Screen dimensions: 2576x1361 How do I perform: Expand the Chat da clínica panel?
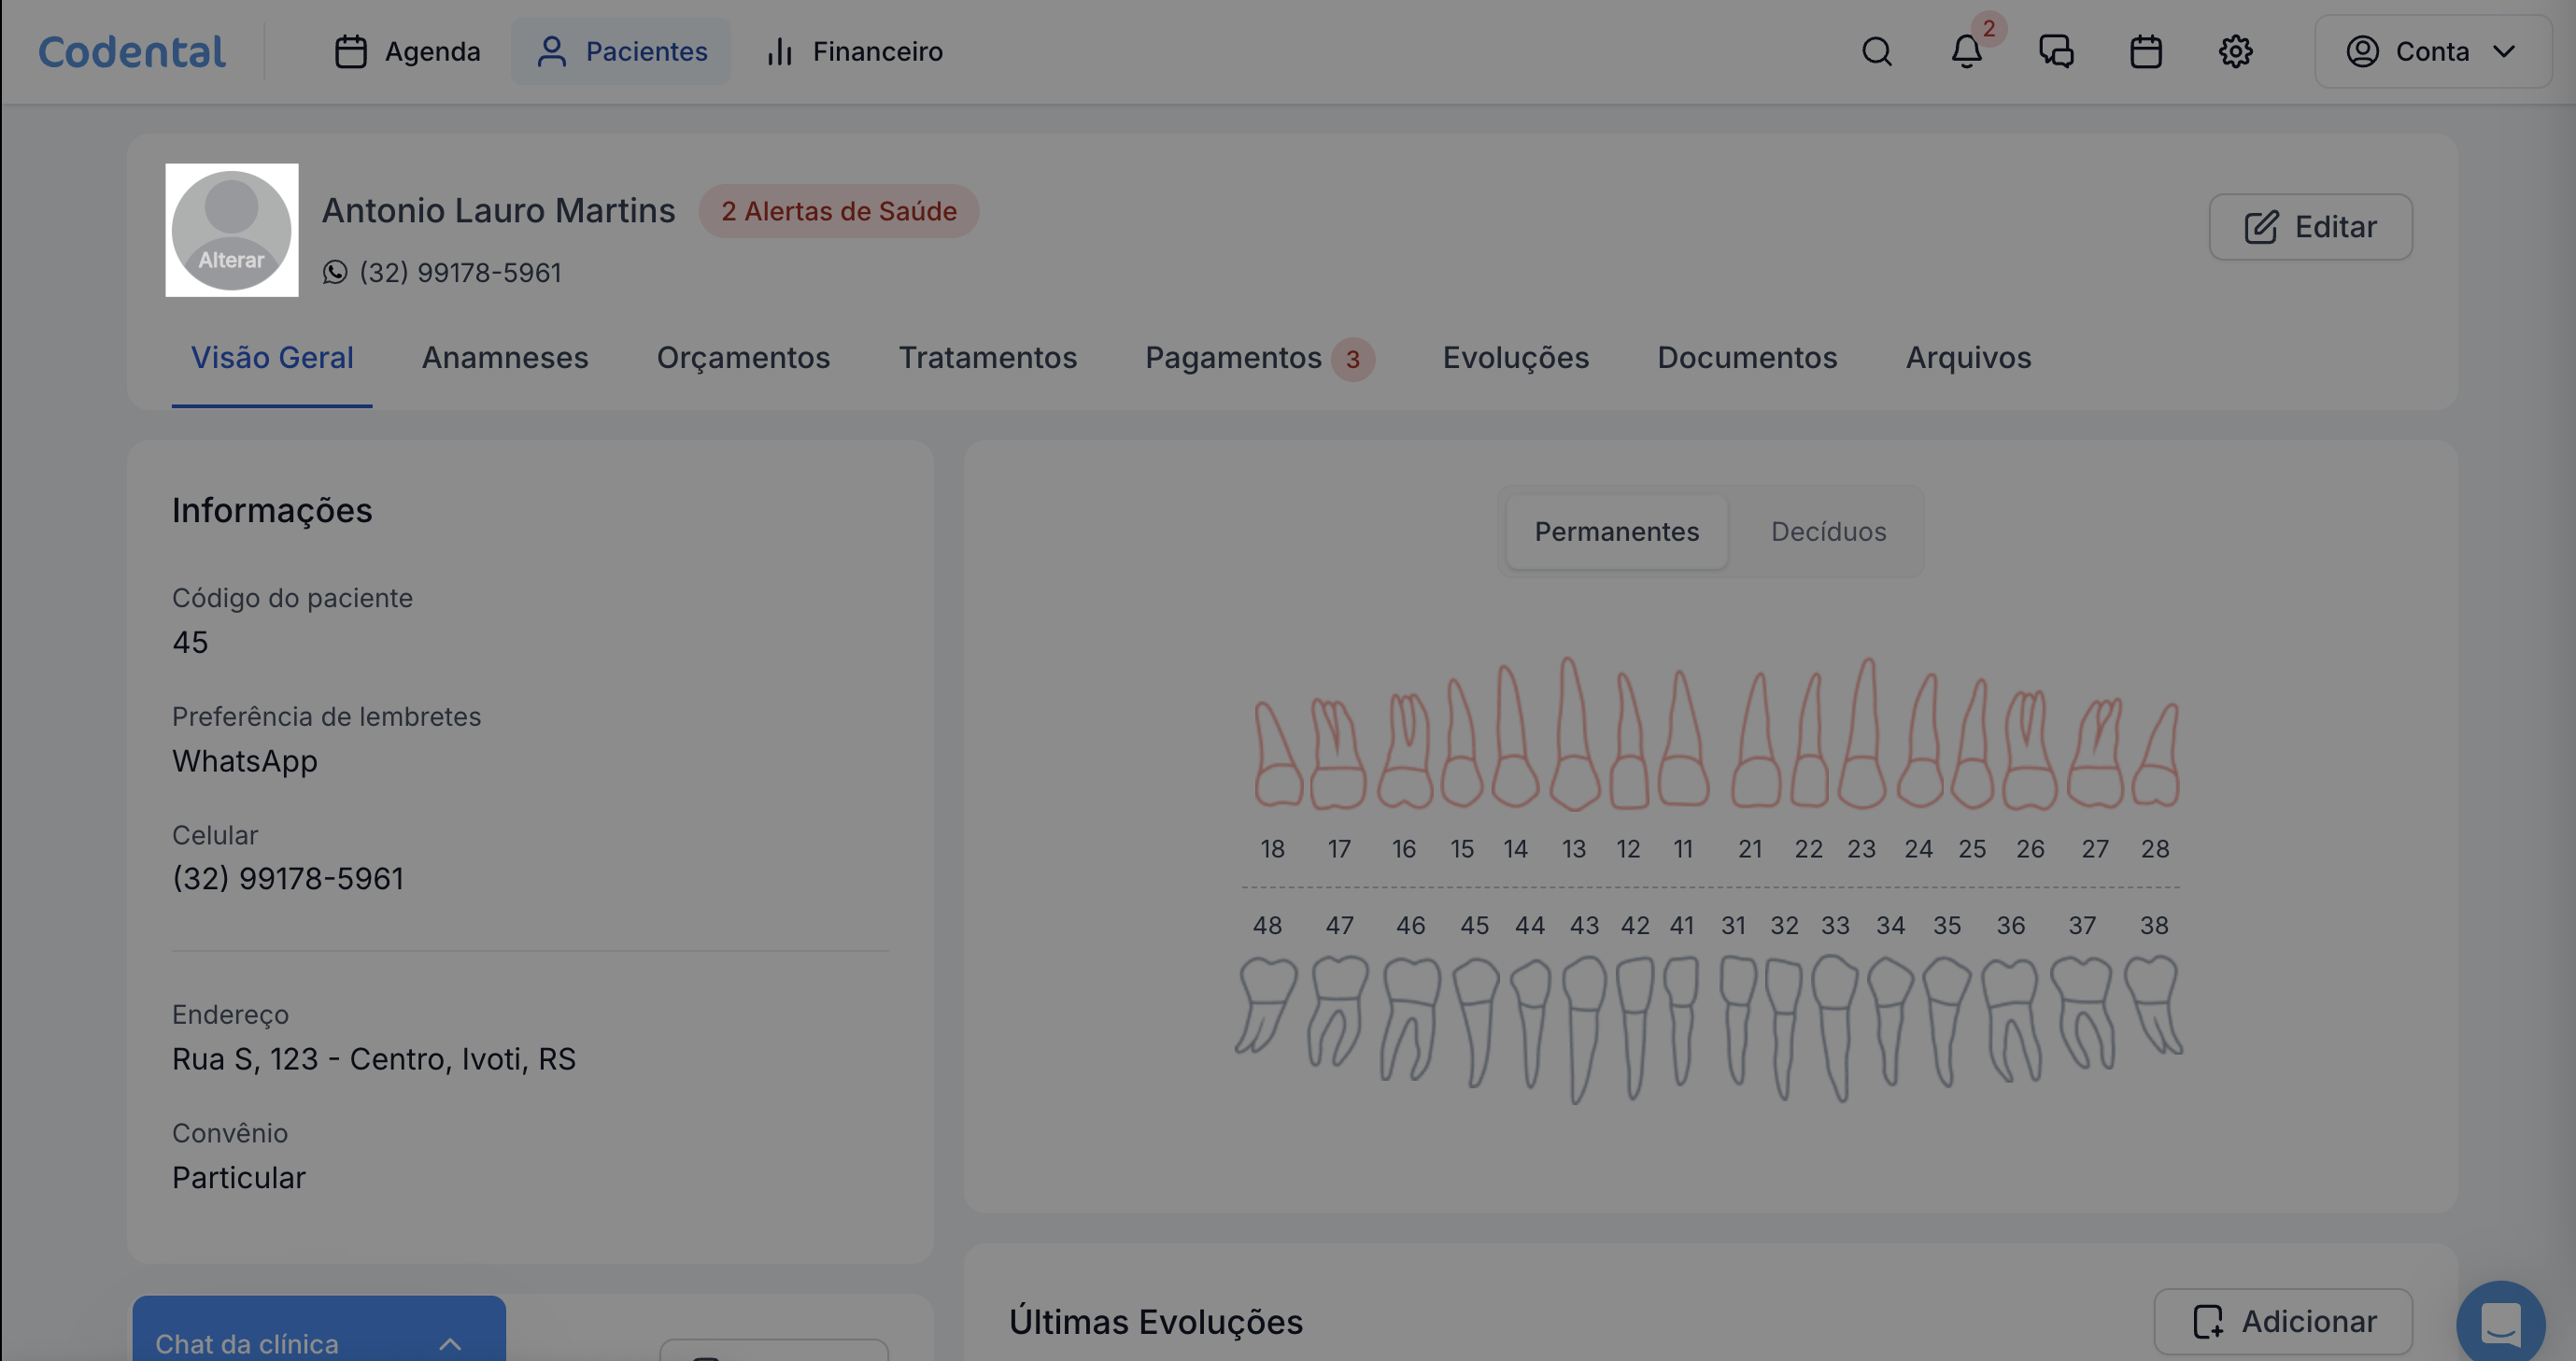click(318, 1342)
